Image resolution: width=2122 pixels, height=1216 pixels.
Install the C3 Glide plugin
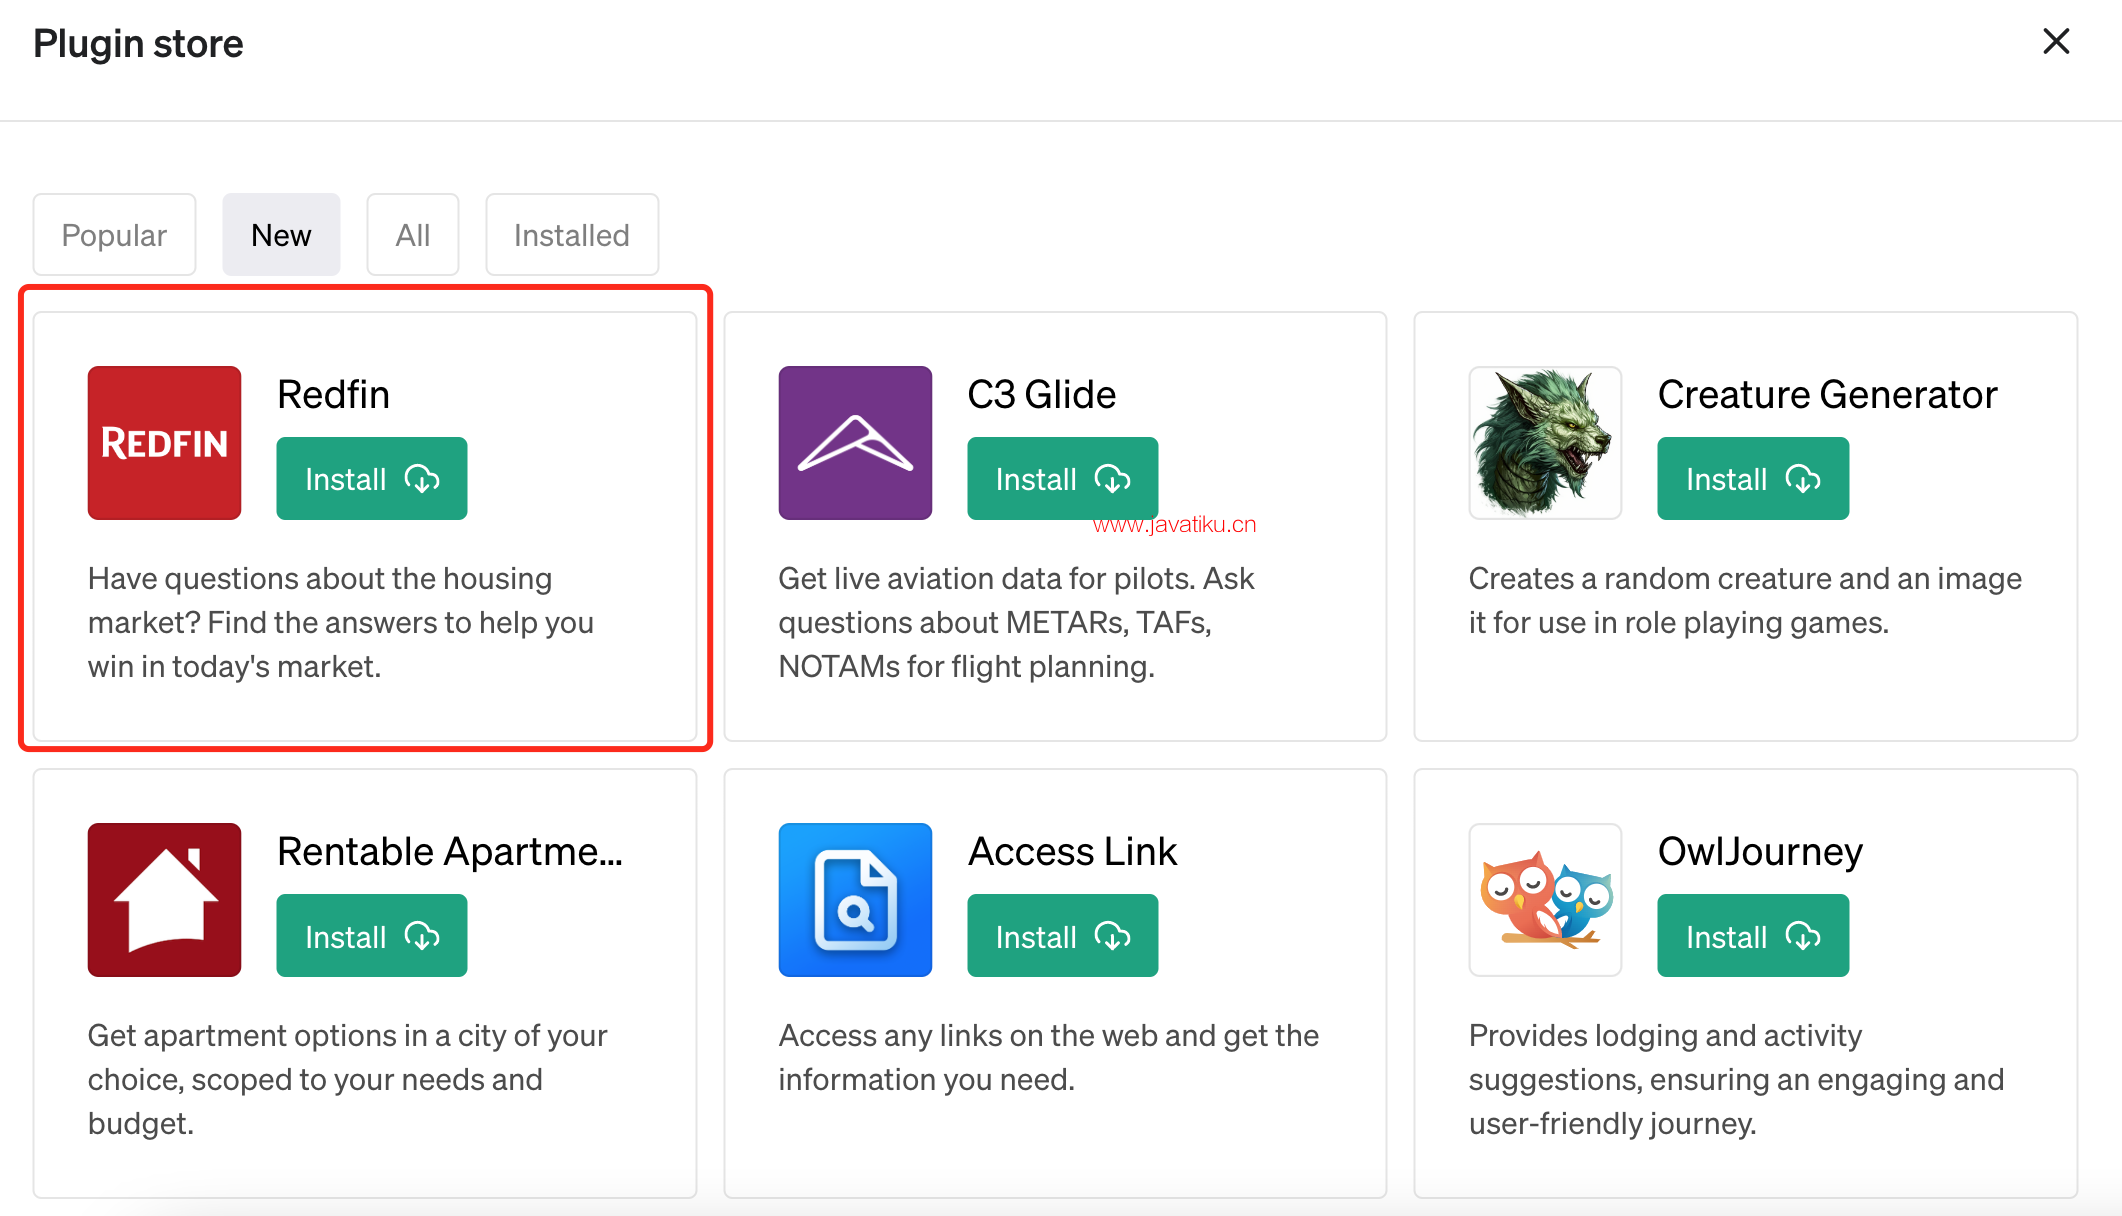(1062, 478)
